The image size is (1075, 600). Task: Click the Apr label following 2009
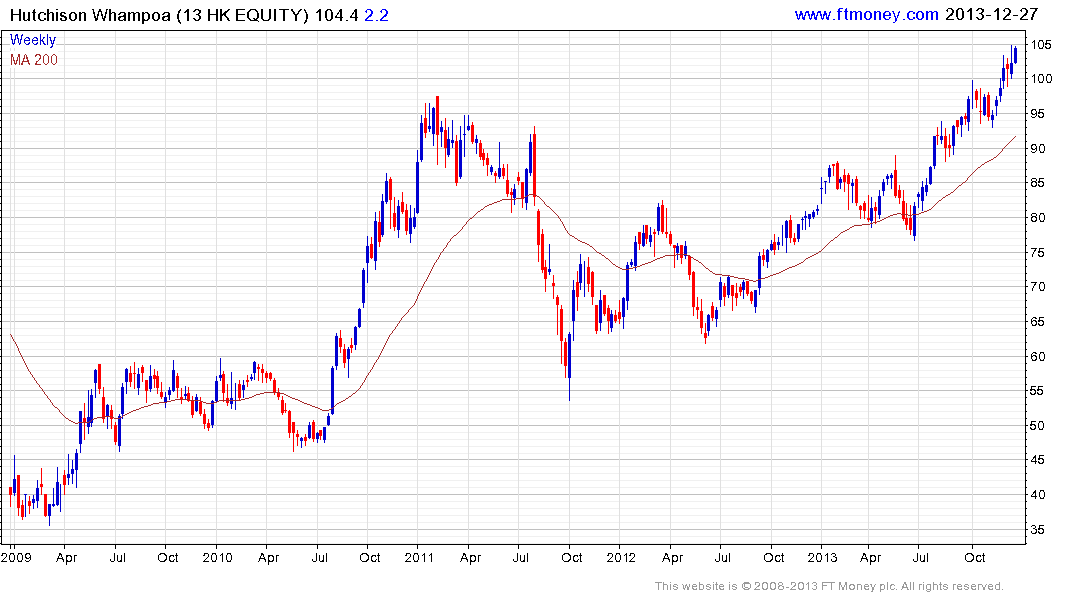[x=67, y=558]
